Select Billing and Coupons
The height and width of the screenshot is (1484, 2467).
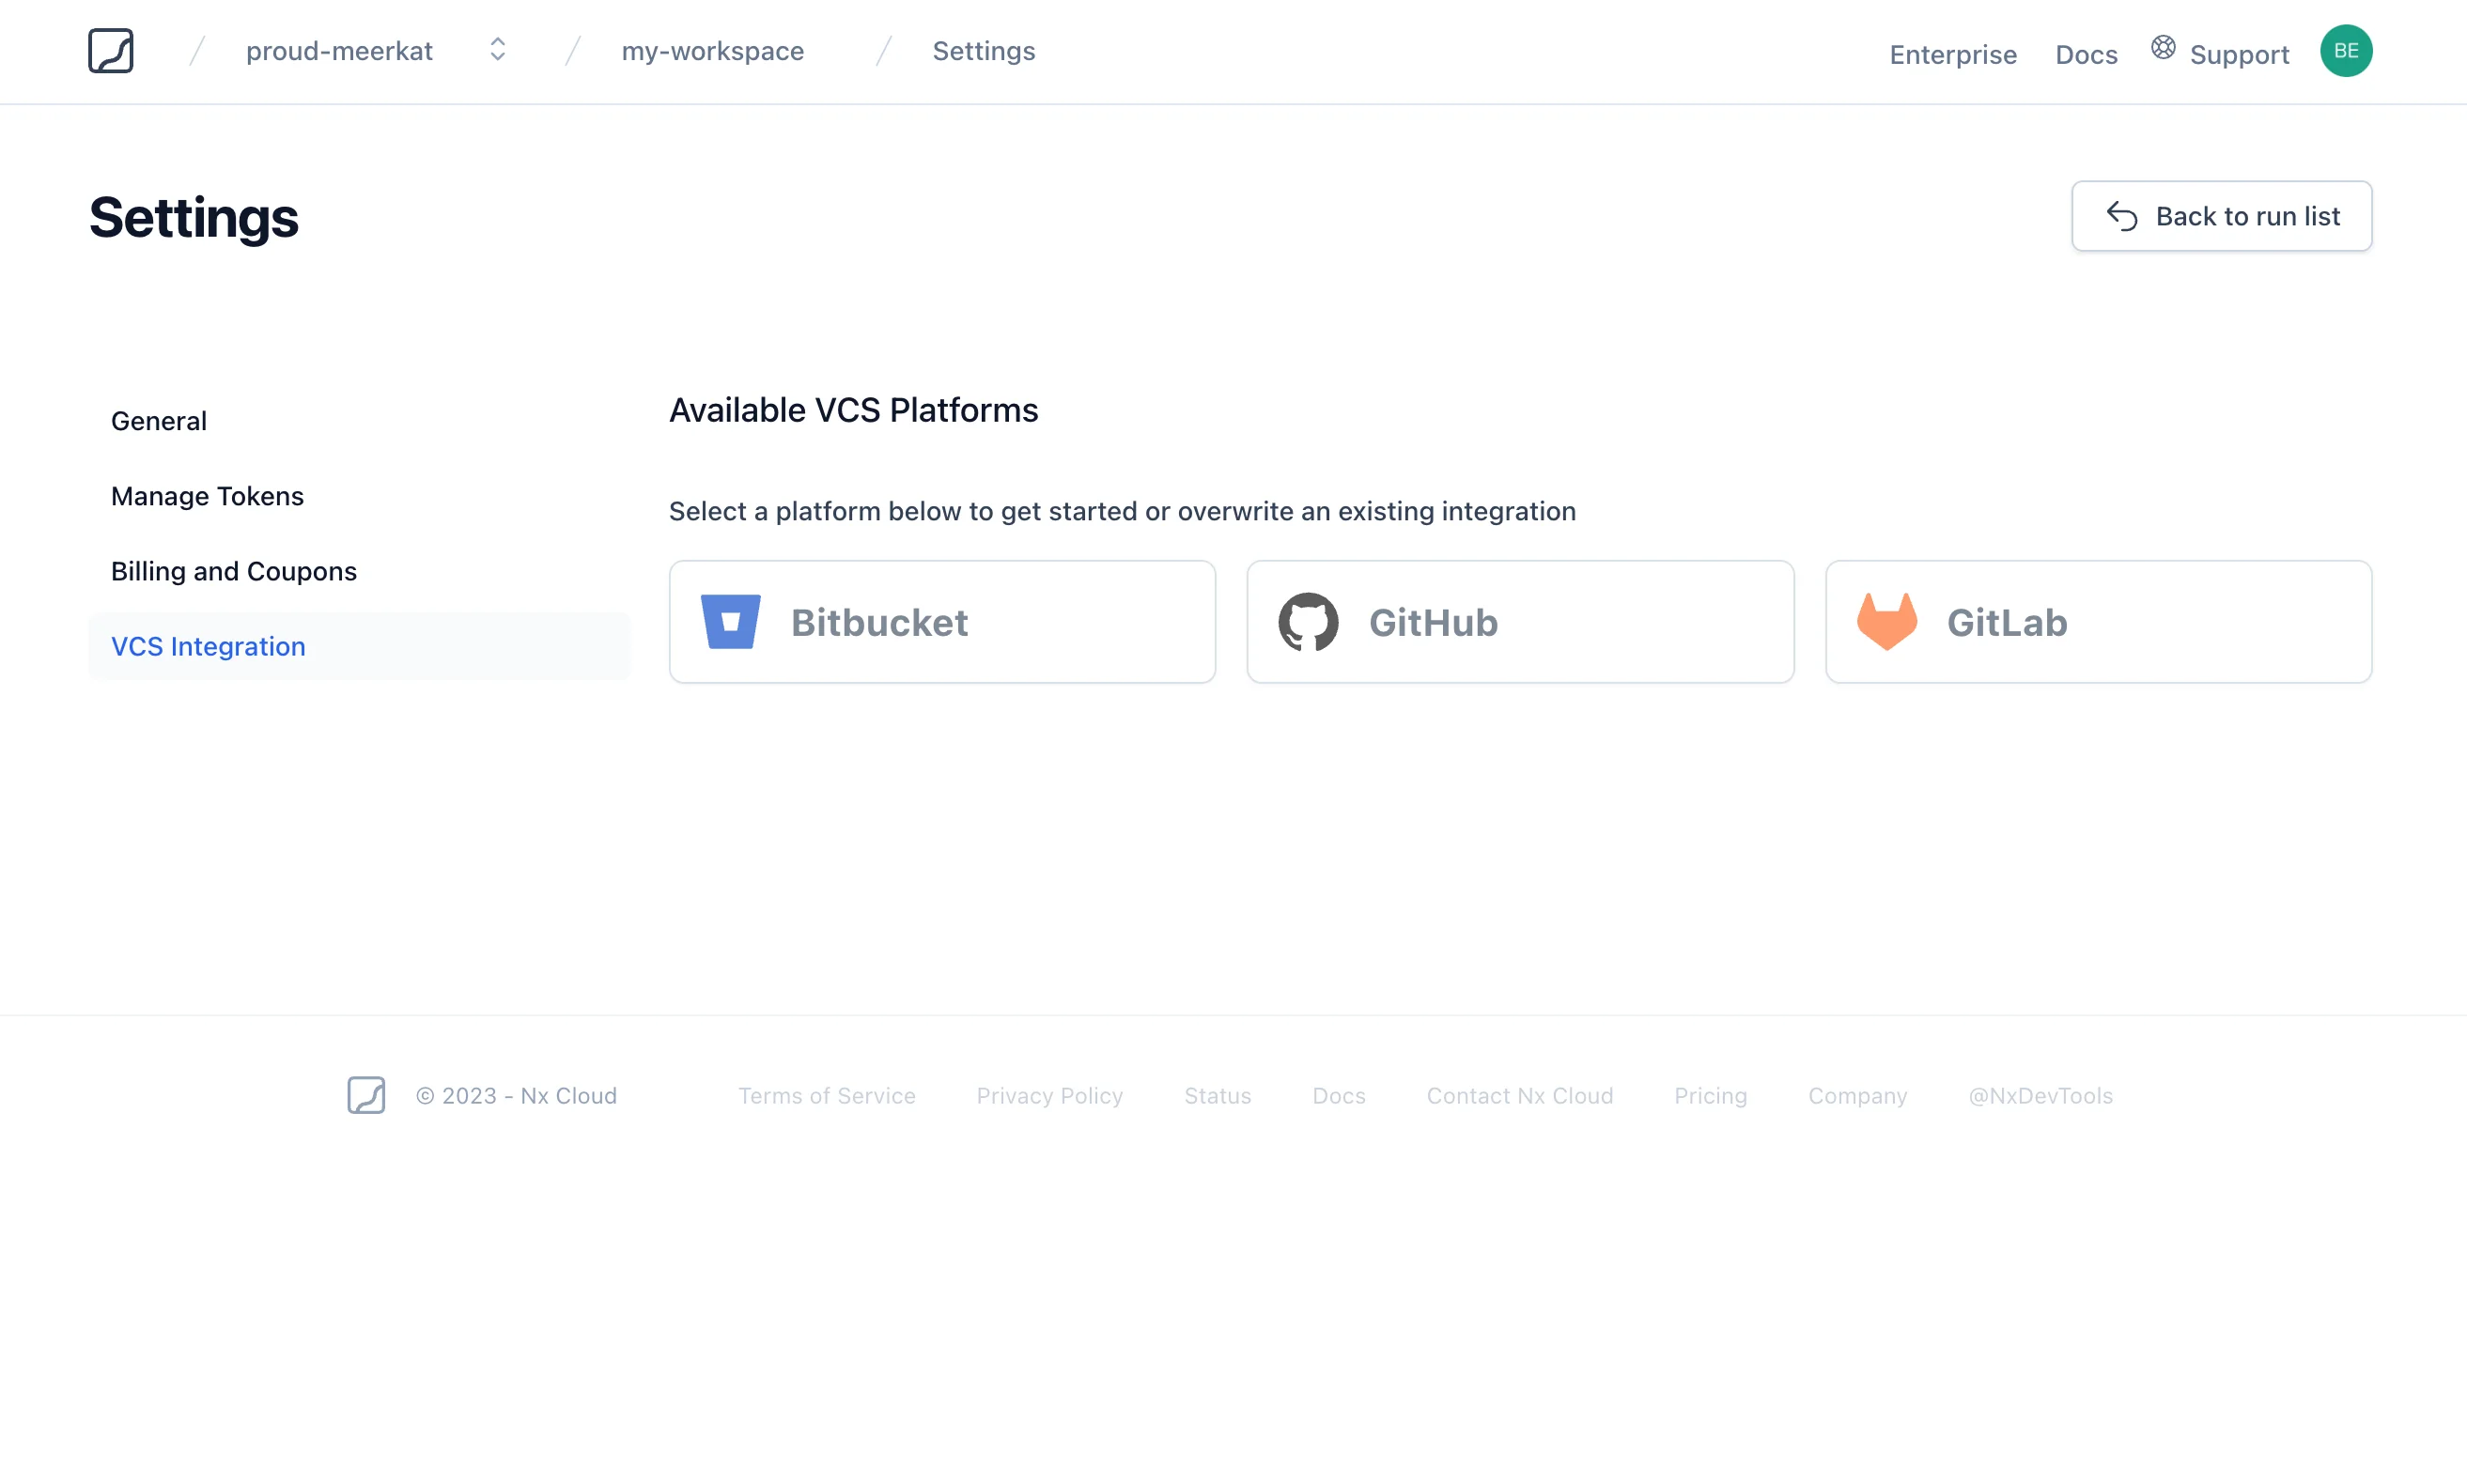pos(234,571)
